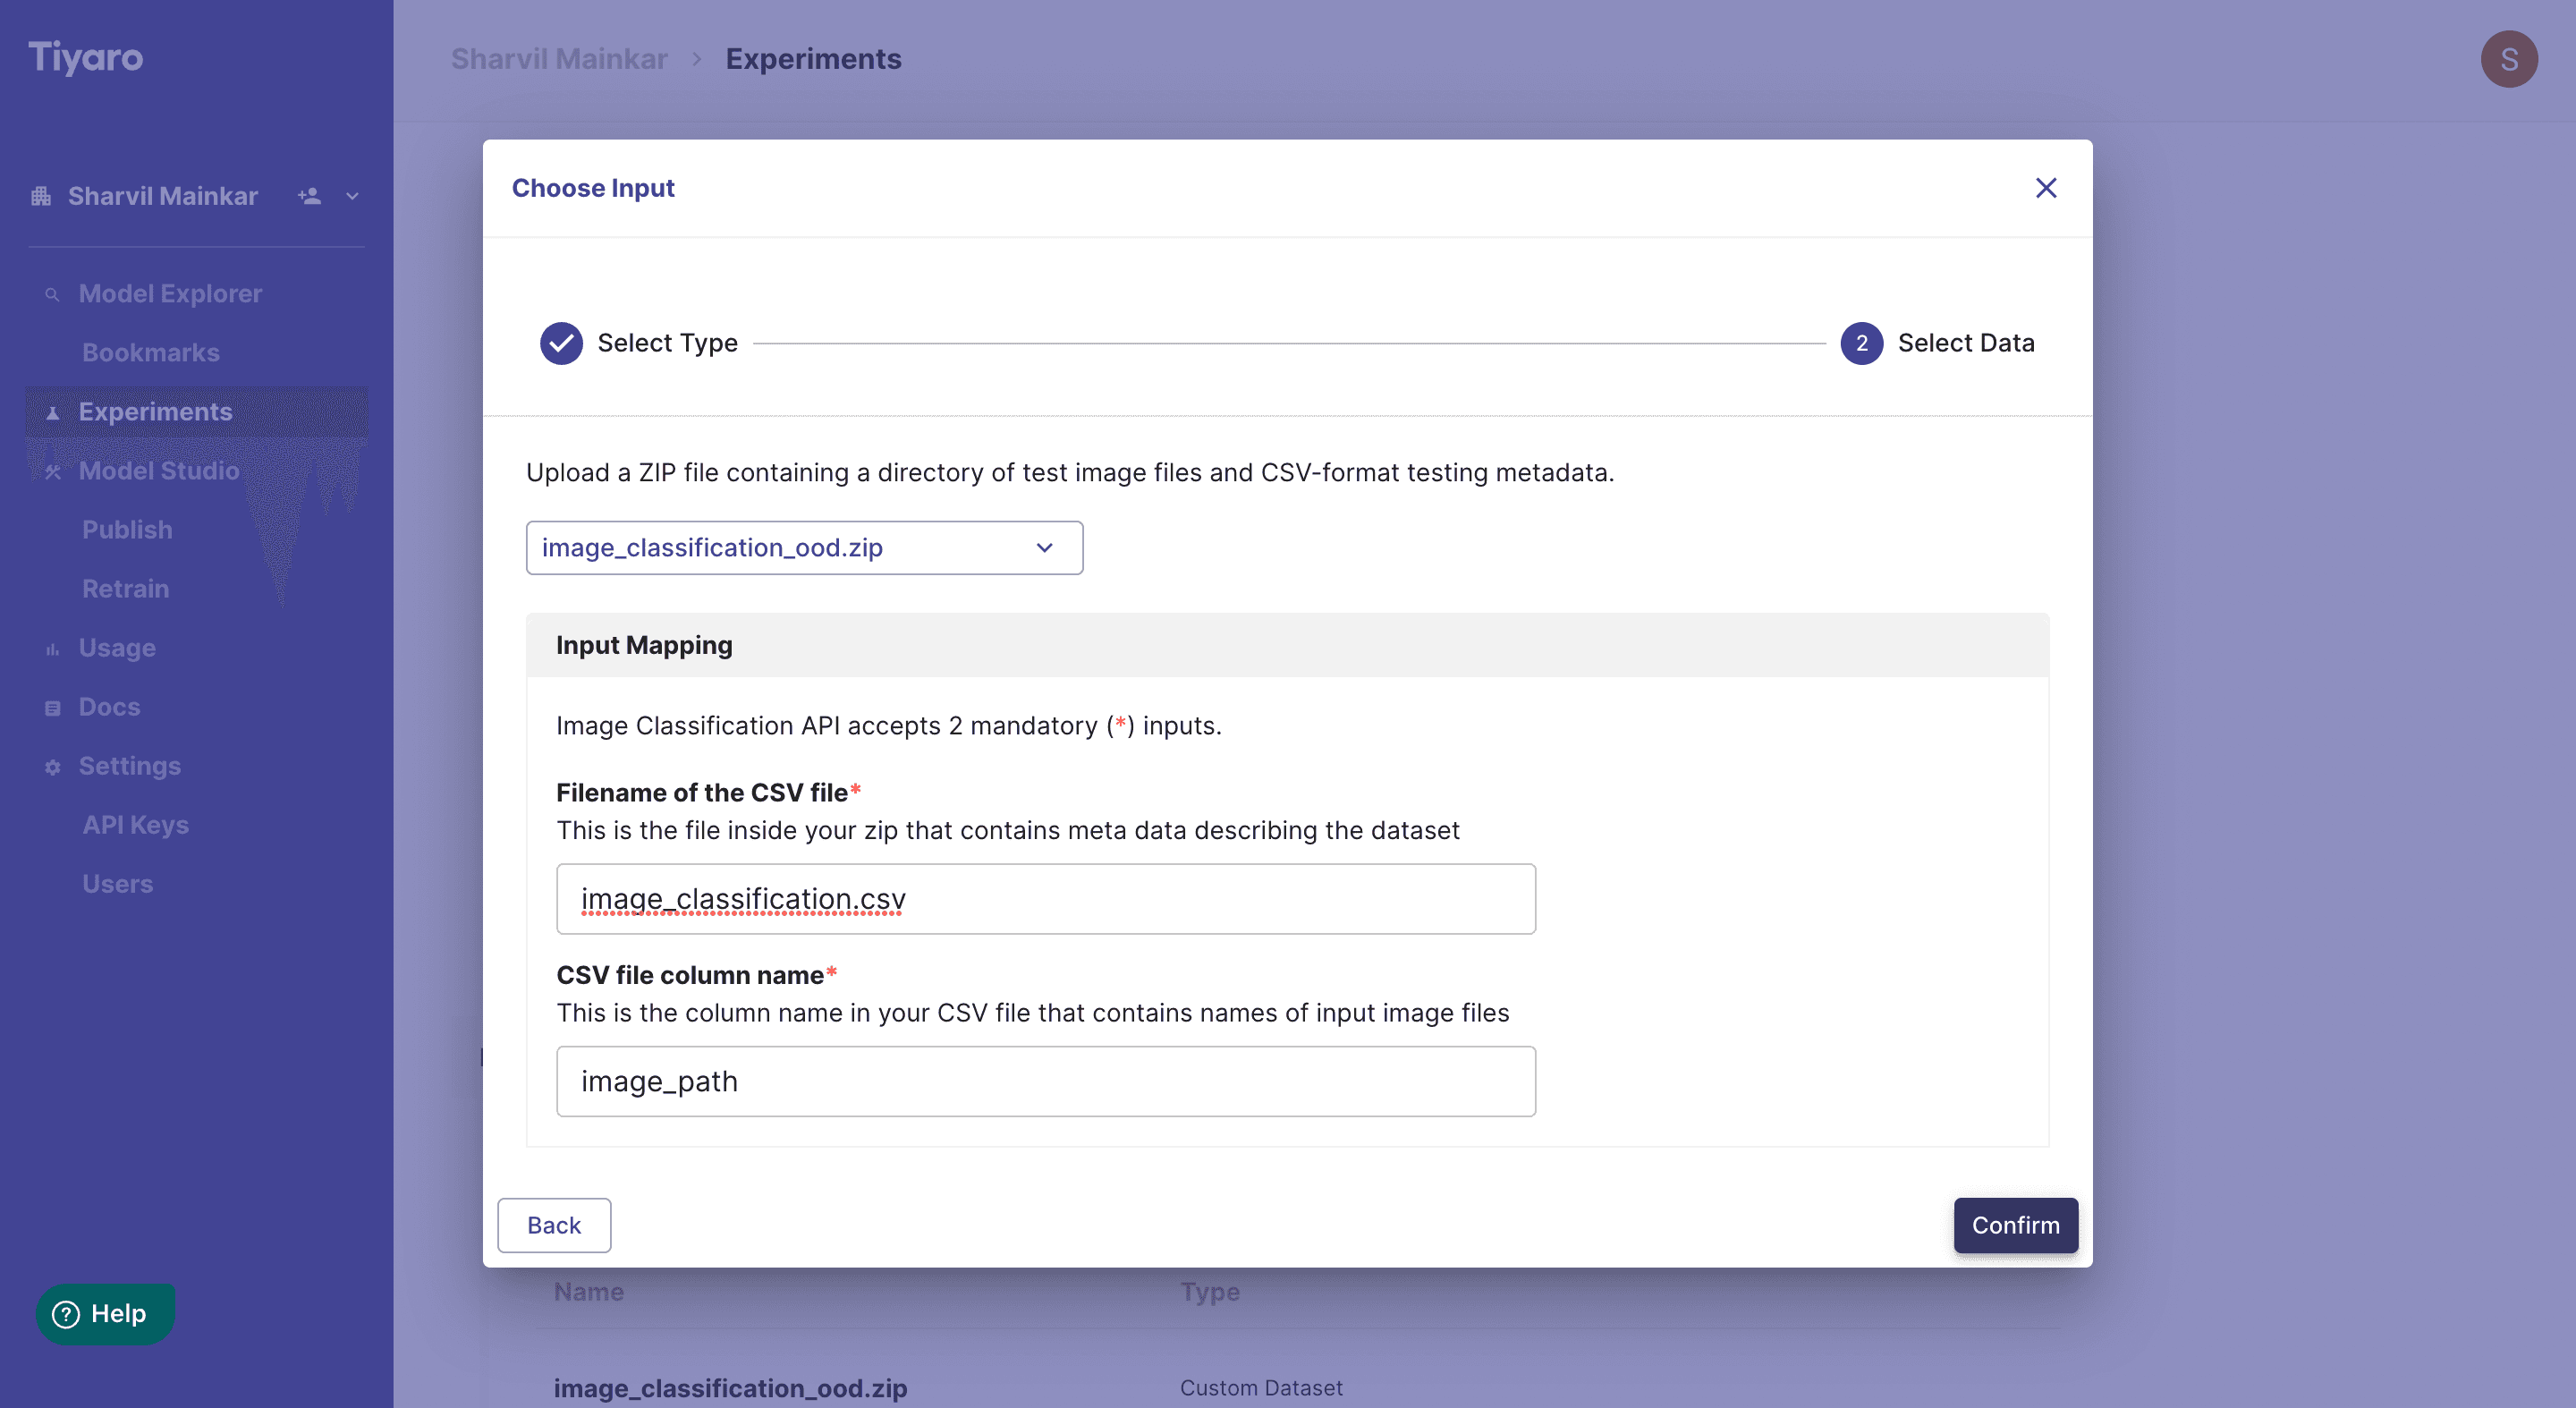Click the step 2 Select Data circle
The height and width of the screenshot is (1408, 2576).
[1862, 343]
